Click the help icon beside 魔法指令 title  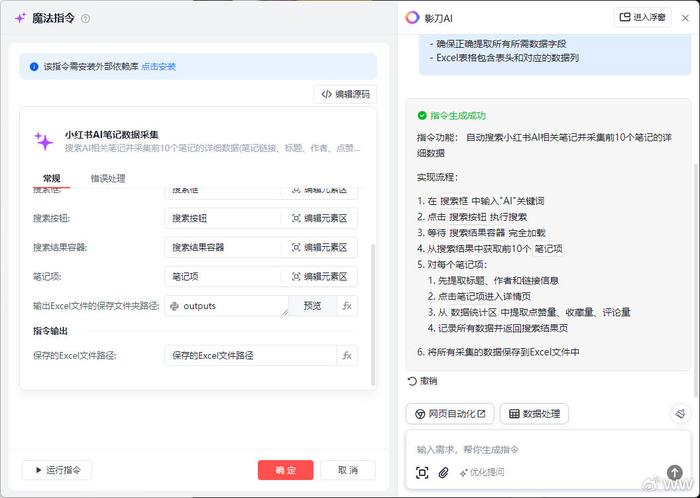coord(85,18)
